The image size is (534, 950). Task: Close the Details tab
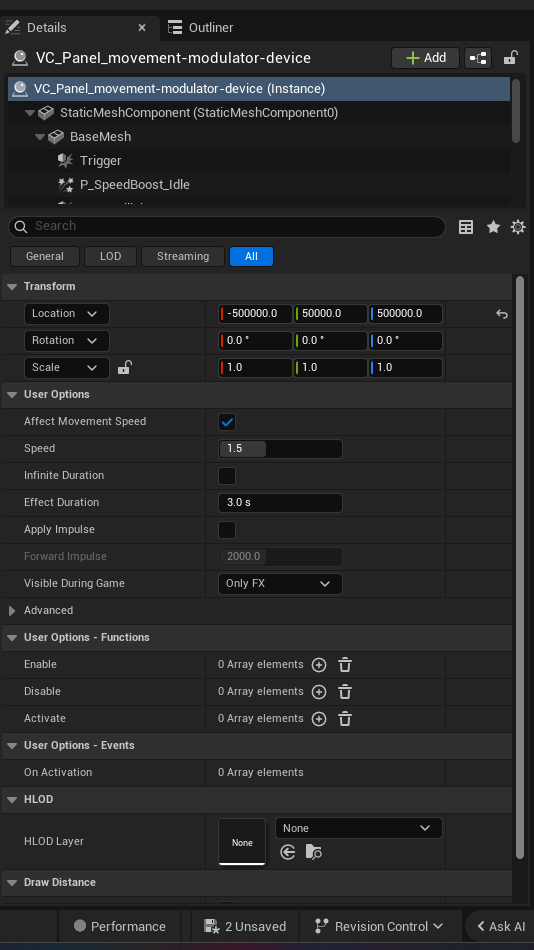[142, 27]
